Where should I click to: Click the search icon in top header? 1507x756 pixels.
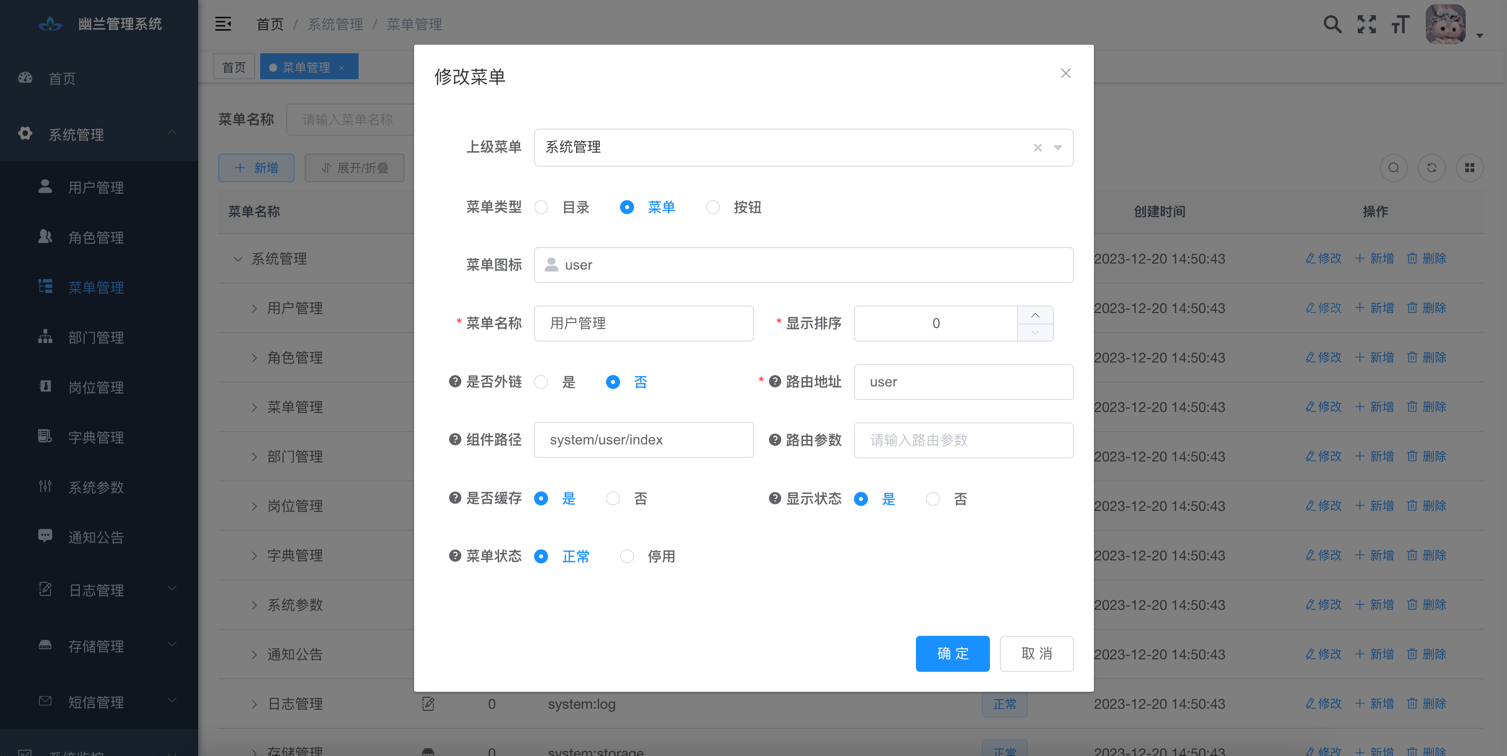click(1332, 24)
